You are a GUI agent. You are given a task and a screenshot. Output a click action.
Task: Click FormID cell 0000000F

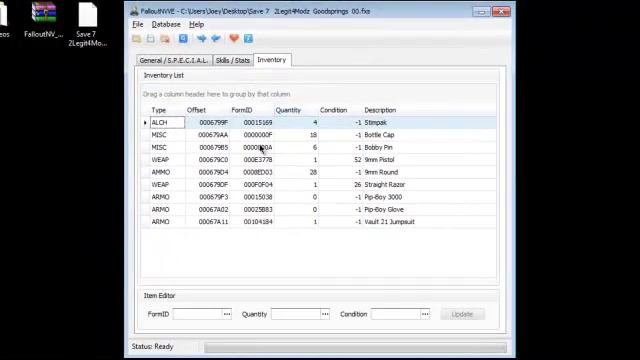point(252,135)
